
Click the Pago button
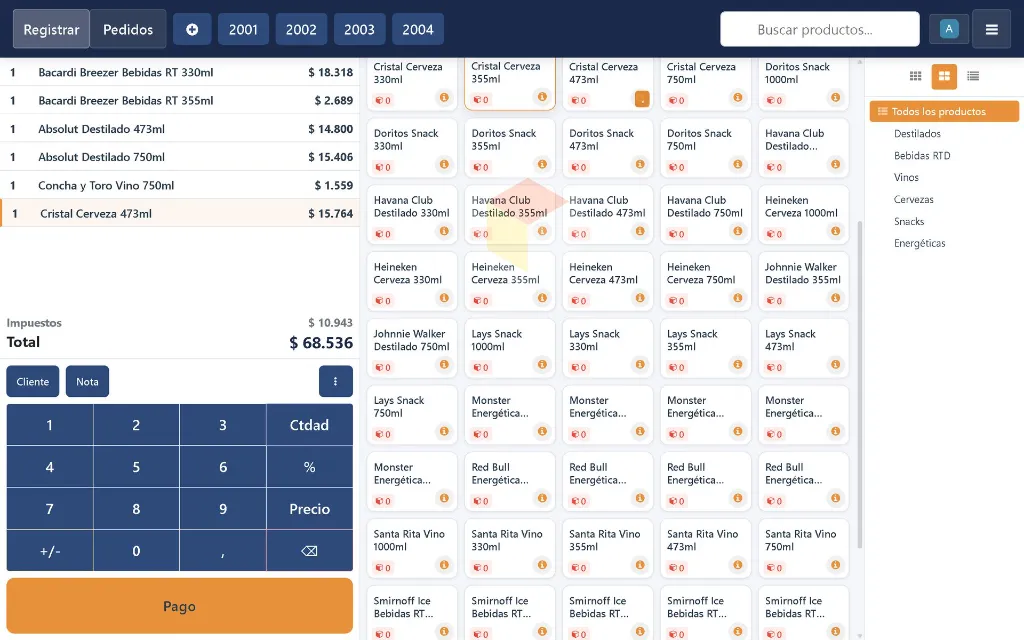[x=180, y=606]
